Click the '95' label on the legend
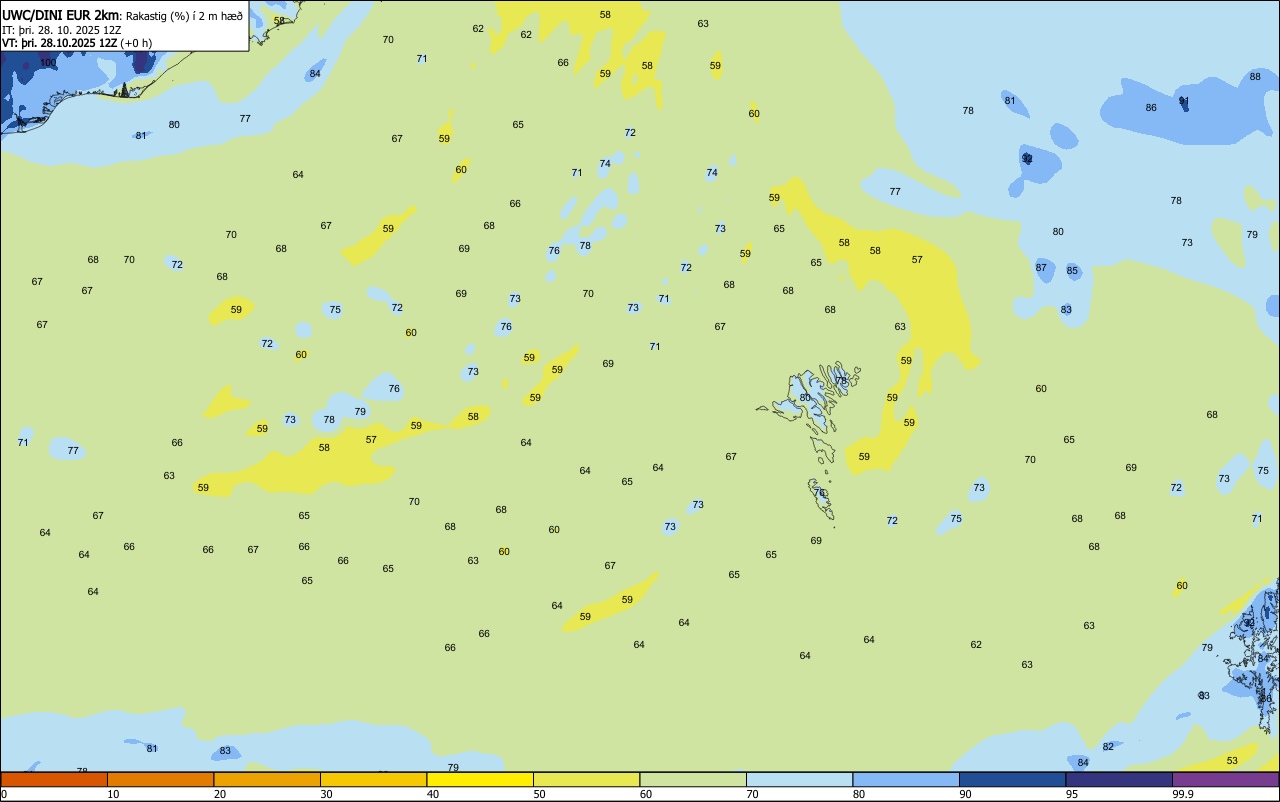Viewport: 1280px width, 802px height. pyautogui.click(x=1072, y=794)
